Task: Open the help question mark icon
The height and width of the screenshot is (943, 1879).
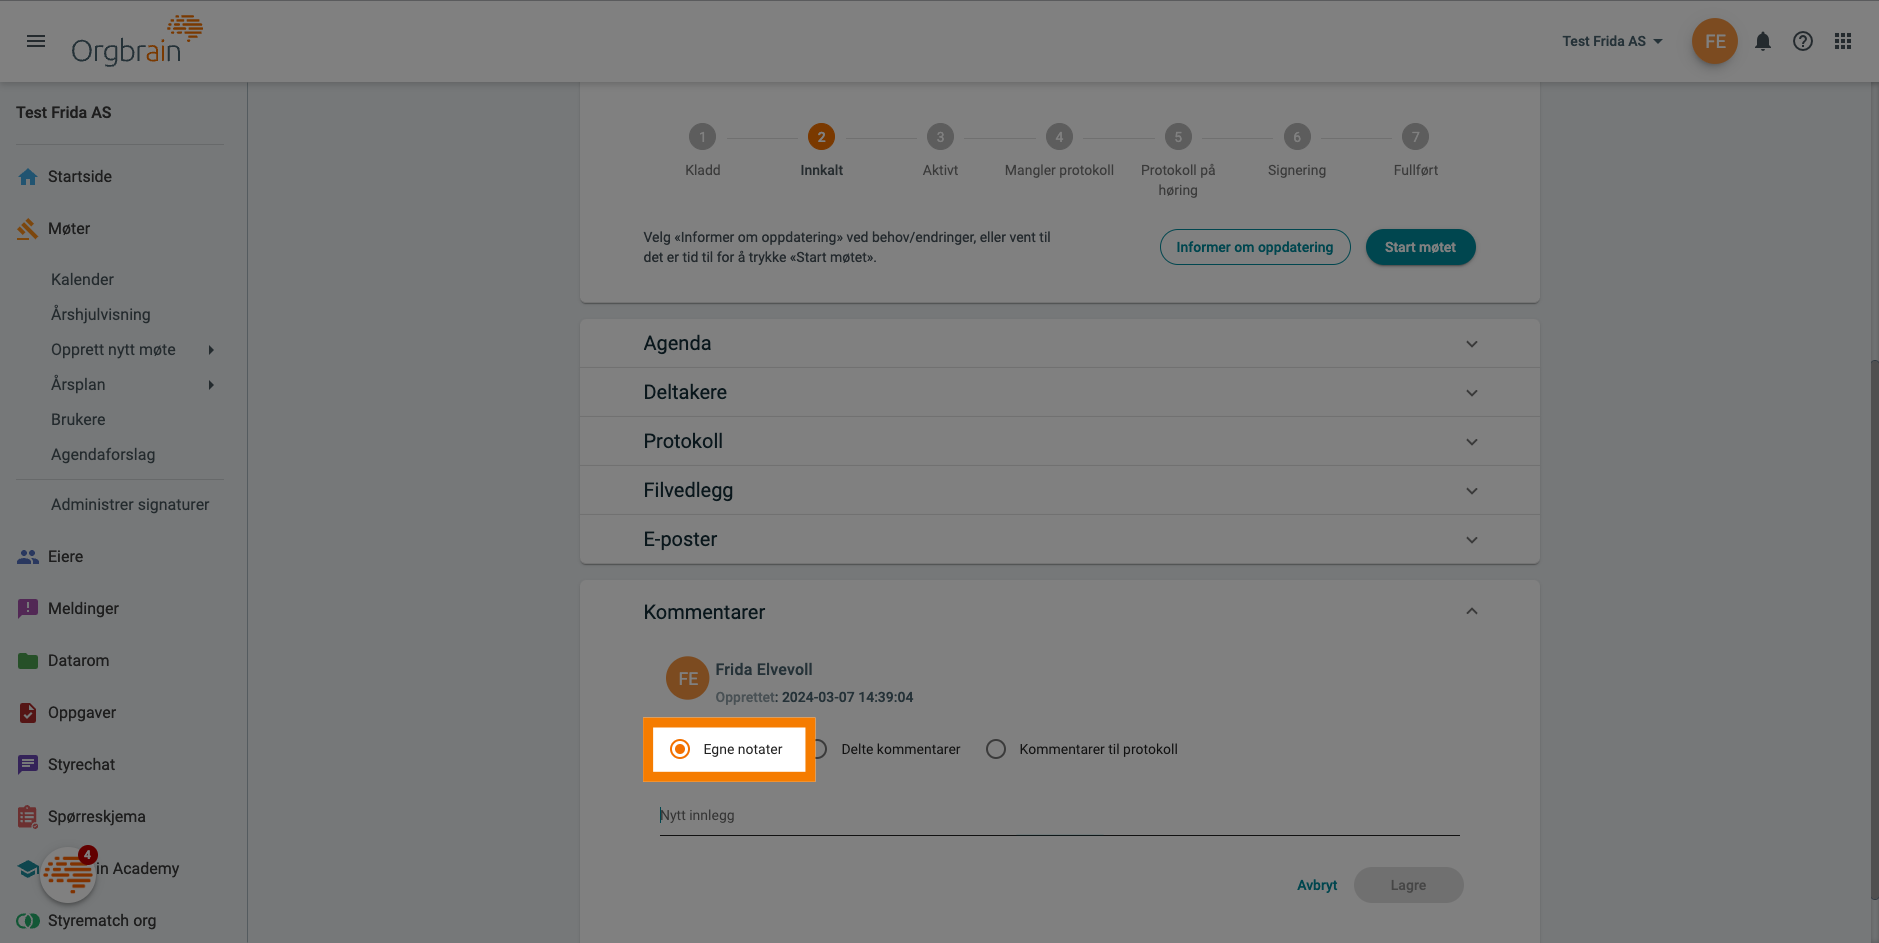Action: point(1803,41)
